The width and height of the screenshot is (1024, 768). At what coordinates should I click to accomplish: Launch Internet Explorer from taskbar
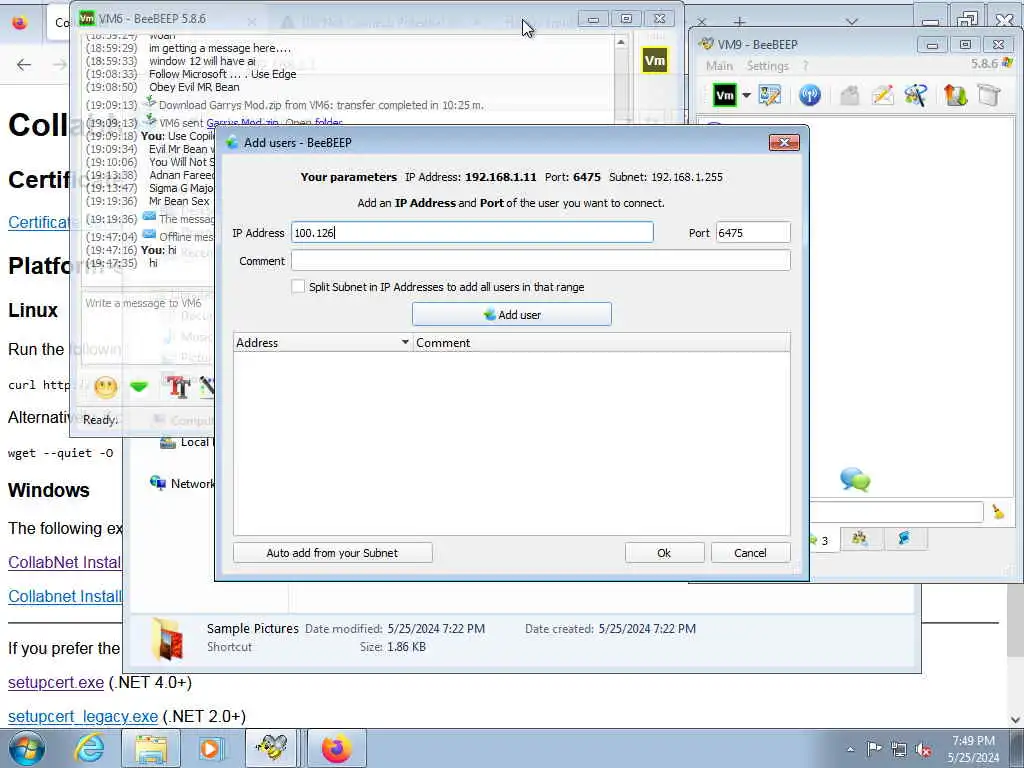click(x=89, y=748)
